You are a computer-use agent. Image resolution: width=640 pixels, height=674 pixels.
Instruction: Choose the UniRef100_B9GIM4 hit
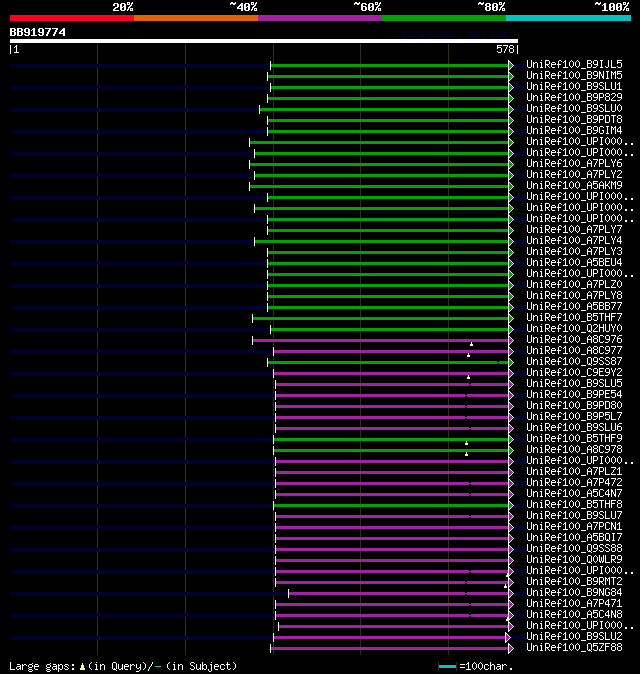tap(574, 131)
